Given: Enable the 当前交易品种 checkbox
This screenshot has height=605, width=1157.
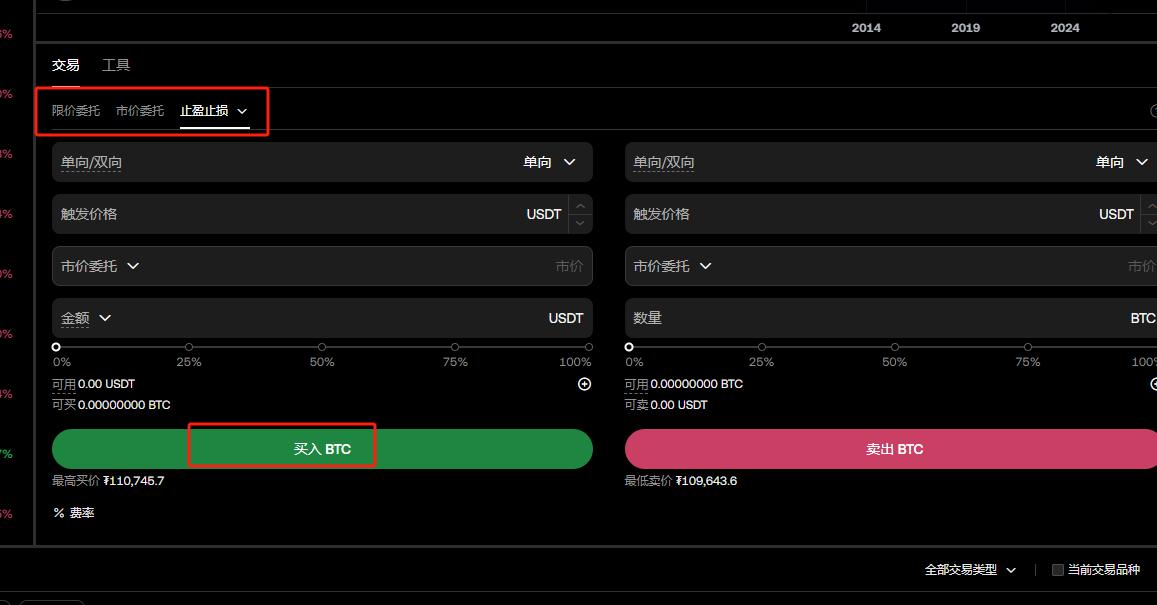Looking at the screenshot, I should (x=1058, y=570).
